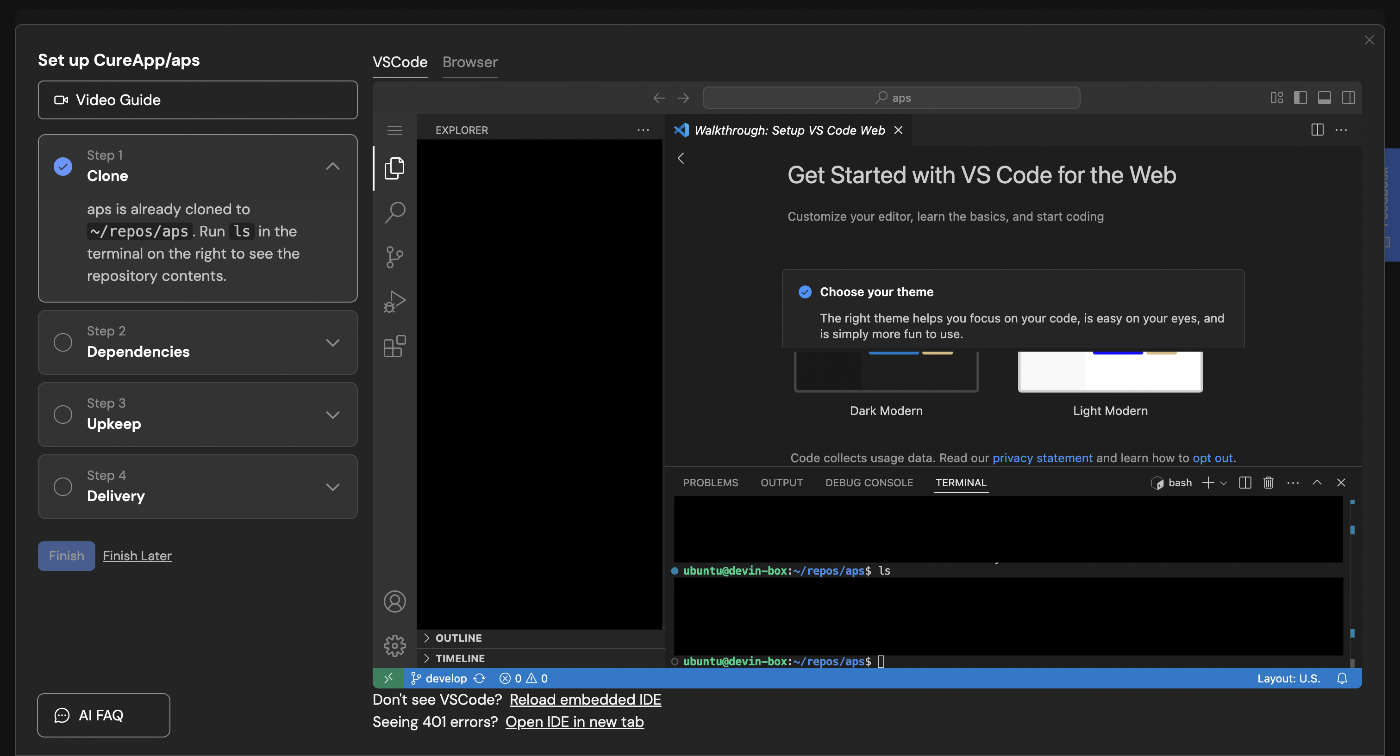The width and height of the screenshot is (1400, 756).
Task: Open the privacy statement link
Action: click(x=1042, y=458)
